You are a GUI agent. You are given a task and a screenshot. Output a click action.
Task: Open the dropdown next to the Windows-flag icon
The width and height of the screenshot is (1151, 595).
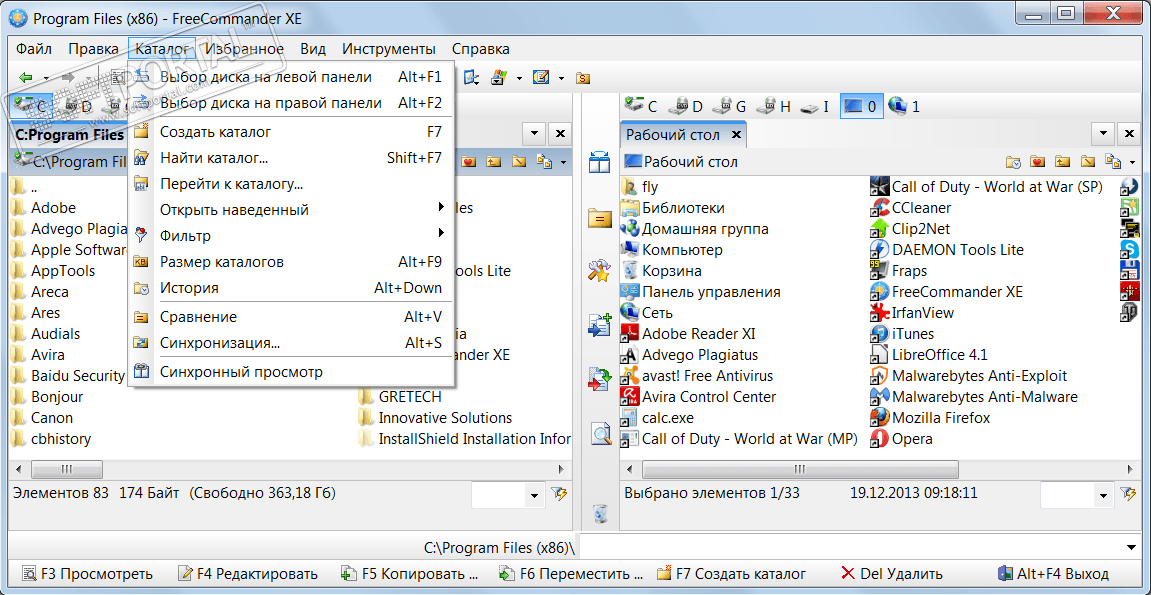519,78
